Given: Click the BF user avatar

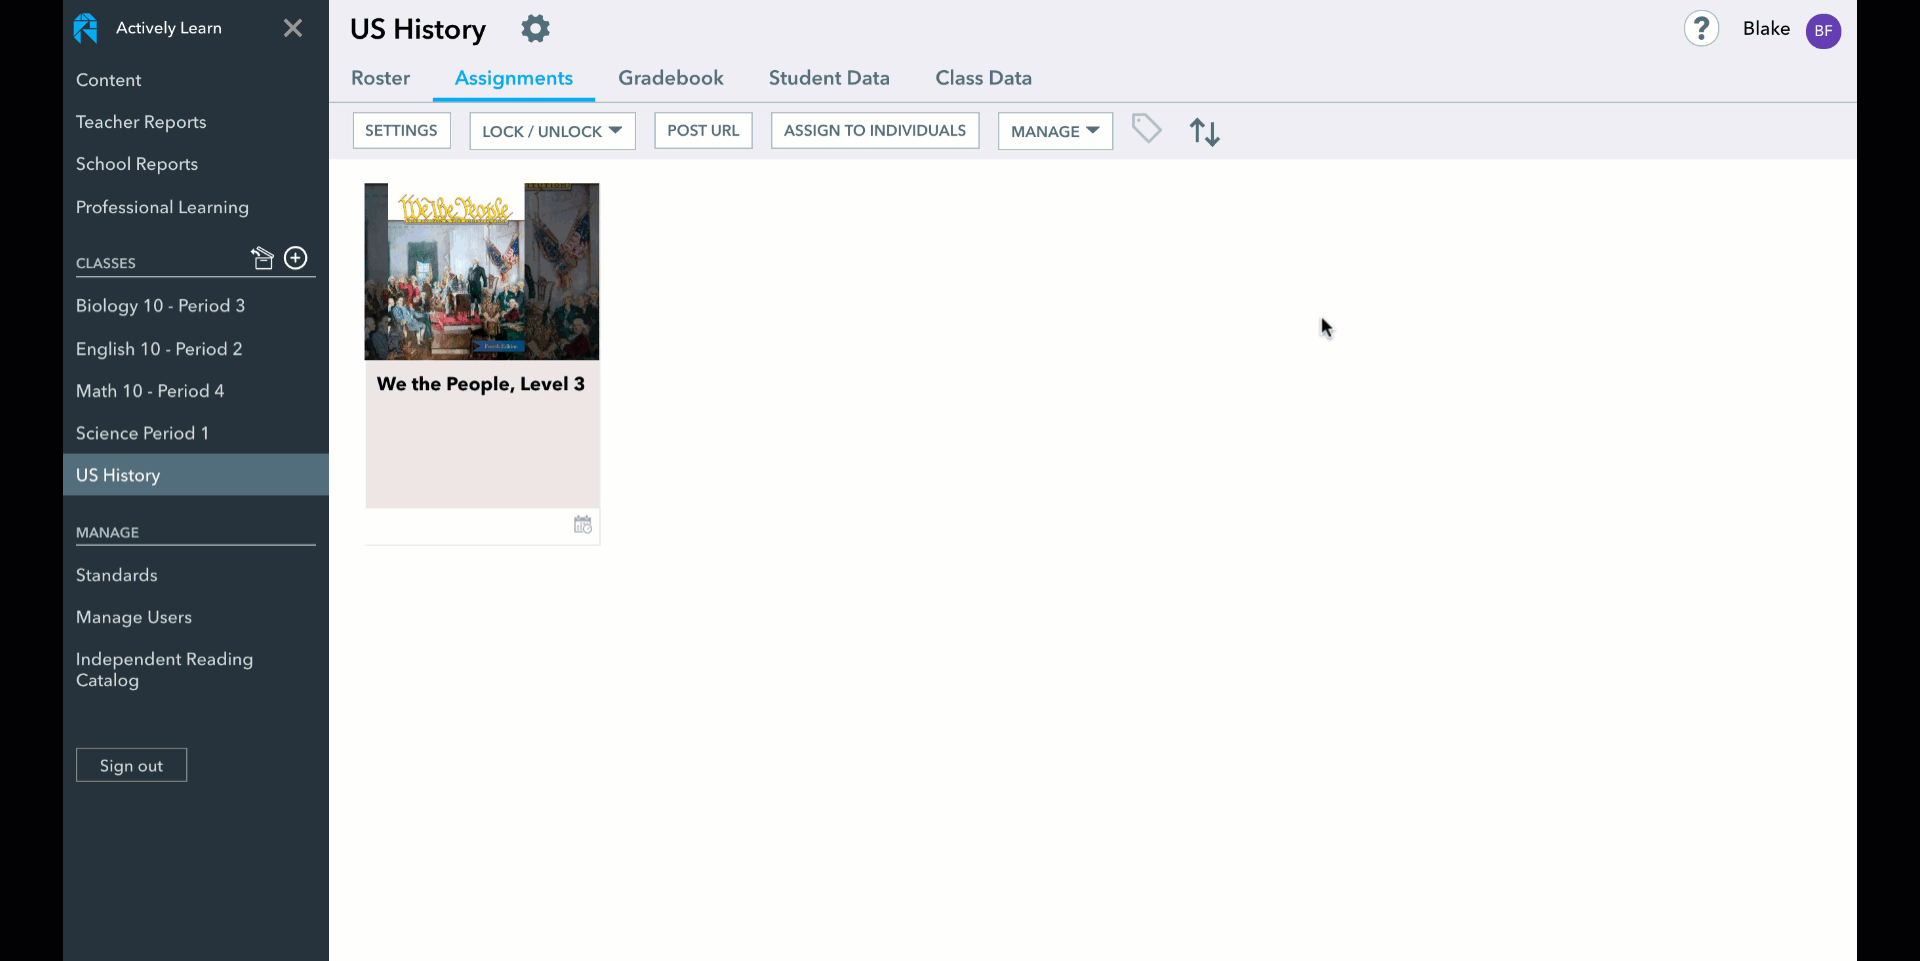Looking at the screenshot, I should tap(1823, 31).
